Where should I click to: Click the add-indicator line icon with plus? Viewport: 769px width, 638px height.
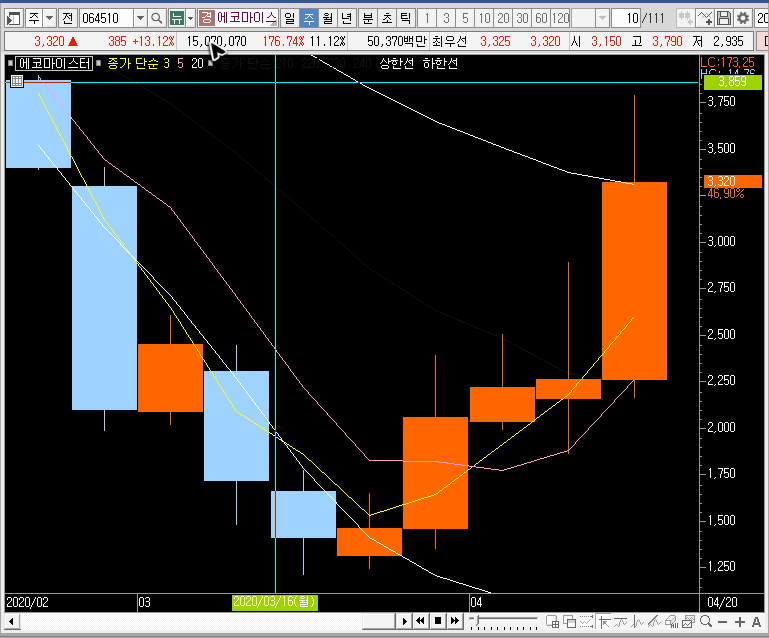tap(705, 19)
